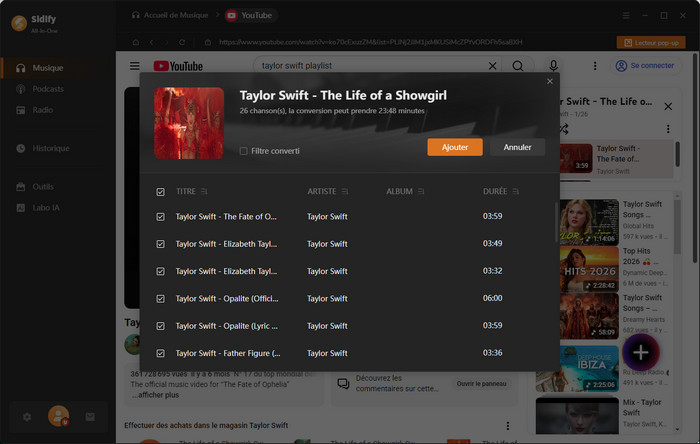The width and height of the screenshot is (700, 444).
Task: Close the playlist conversion dialog
Action: pos(549,81)
